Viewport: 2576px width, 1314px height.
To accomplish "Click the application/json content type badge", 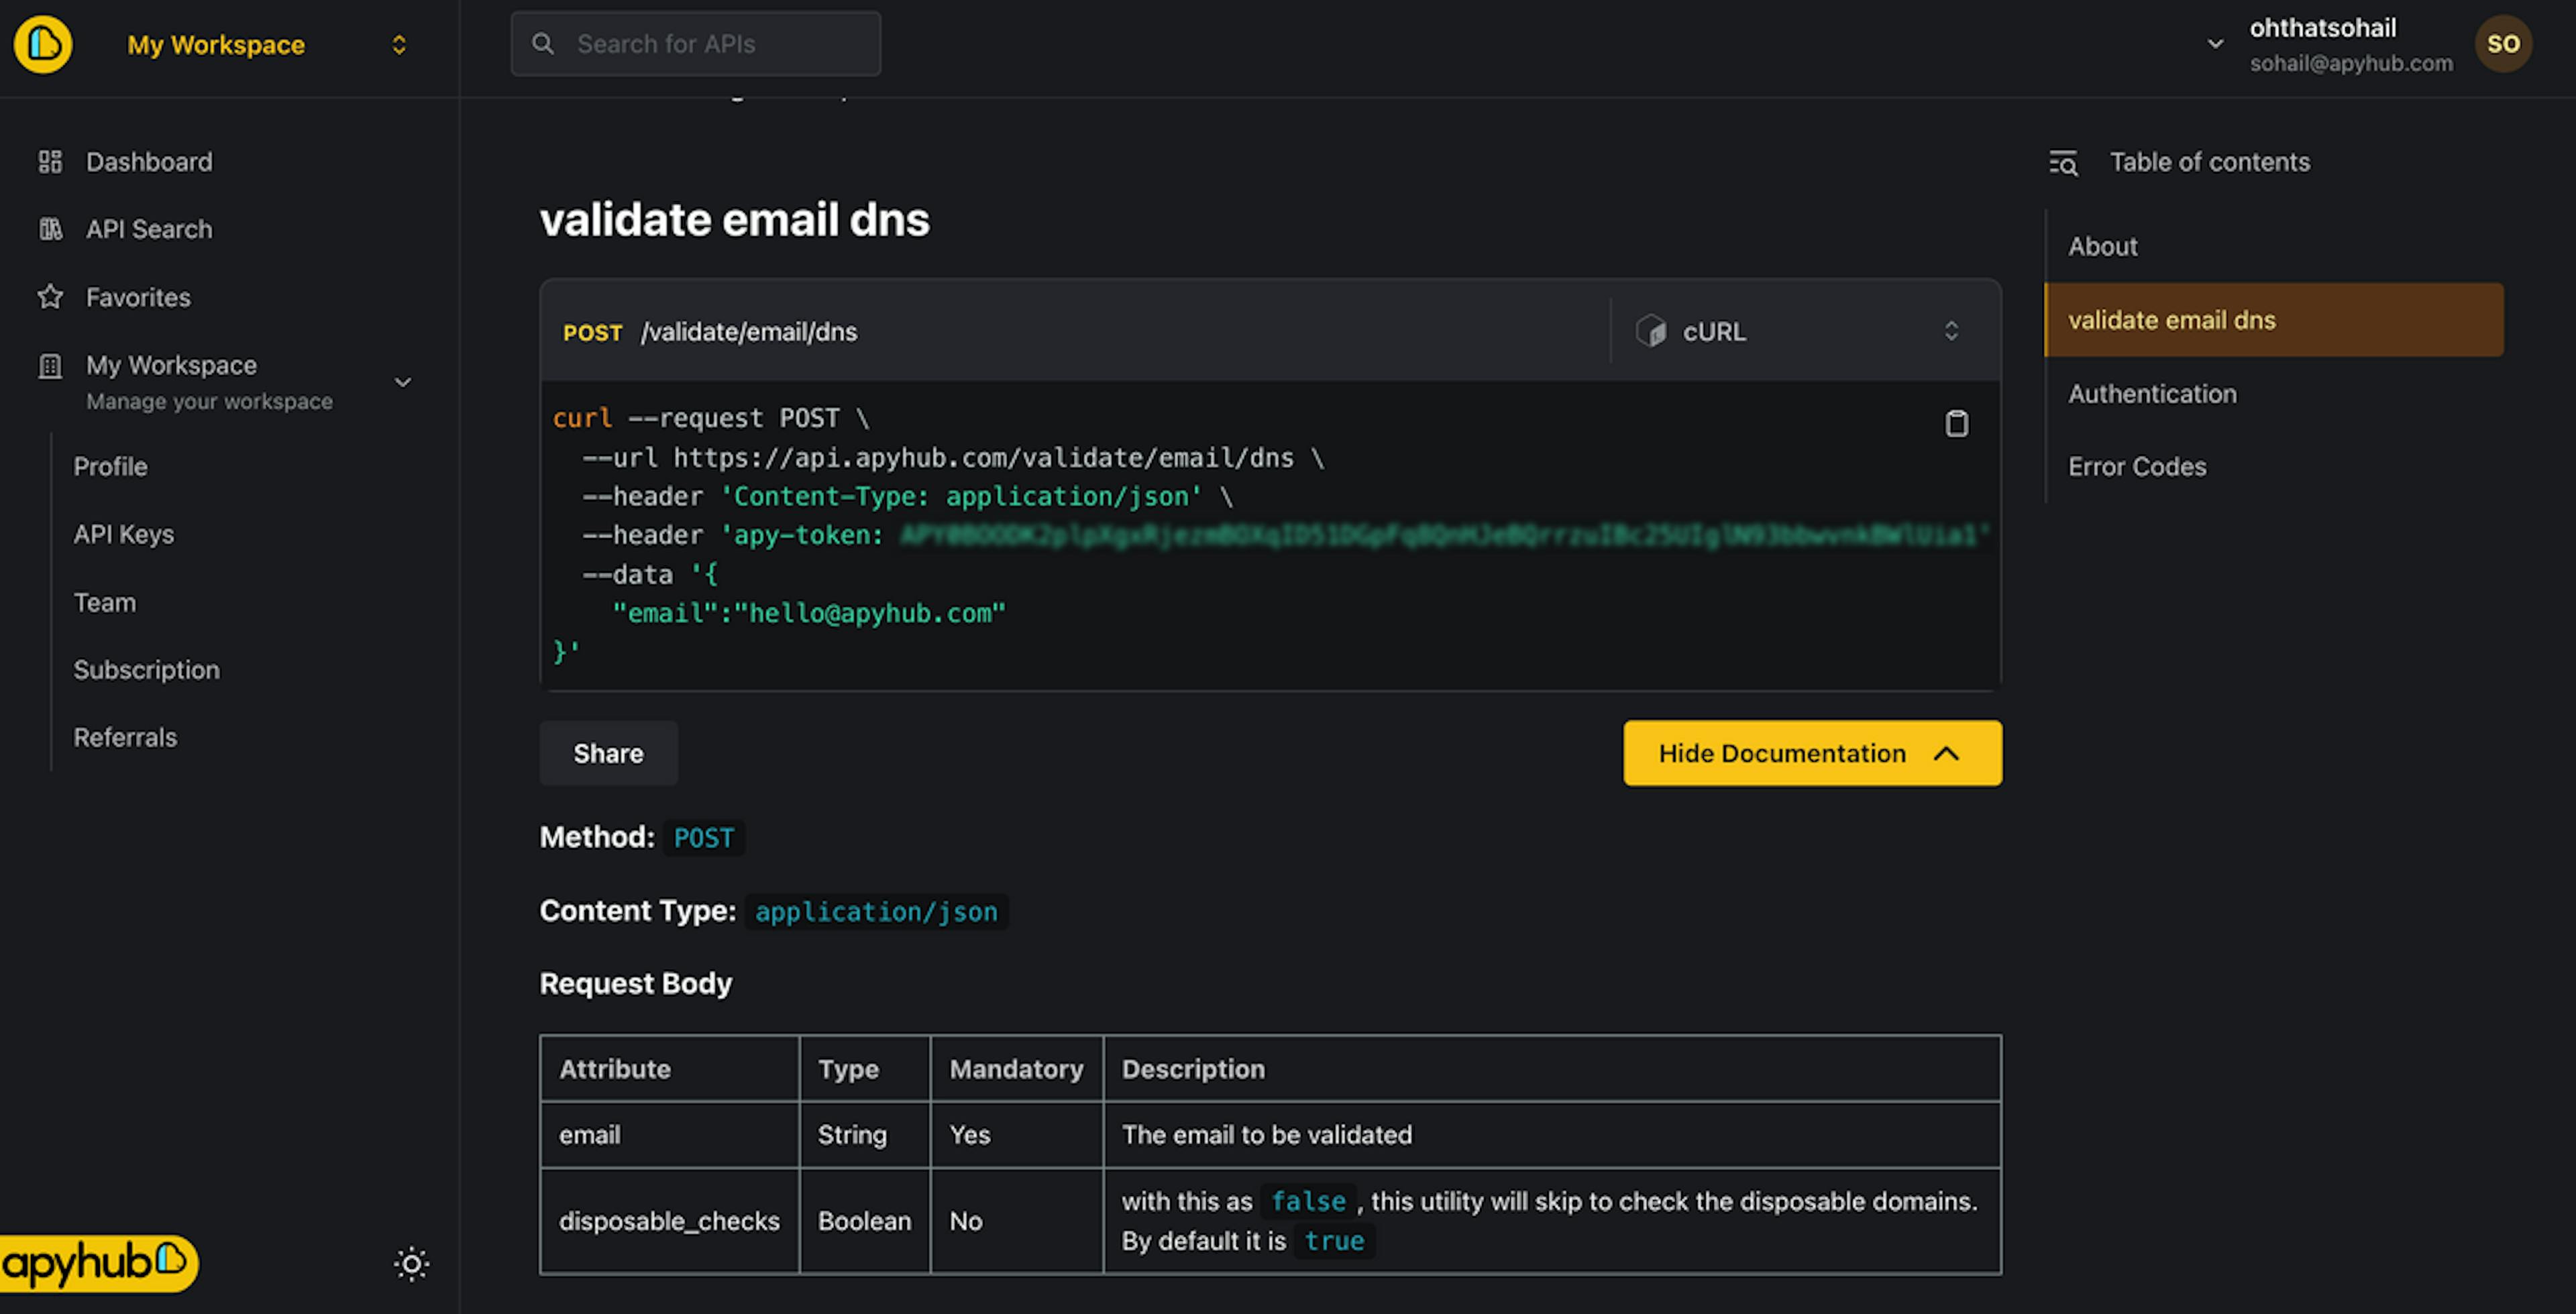I will click(876, 912).
